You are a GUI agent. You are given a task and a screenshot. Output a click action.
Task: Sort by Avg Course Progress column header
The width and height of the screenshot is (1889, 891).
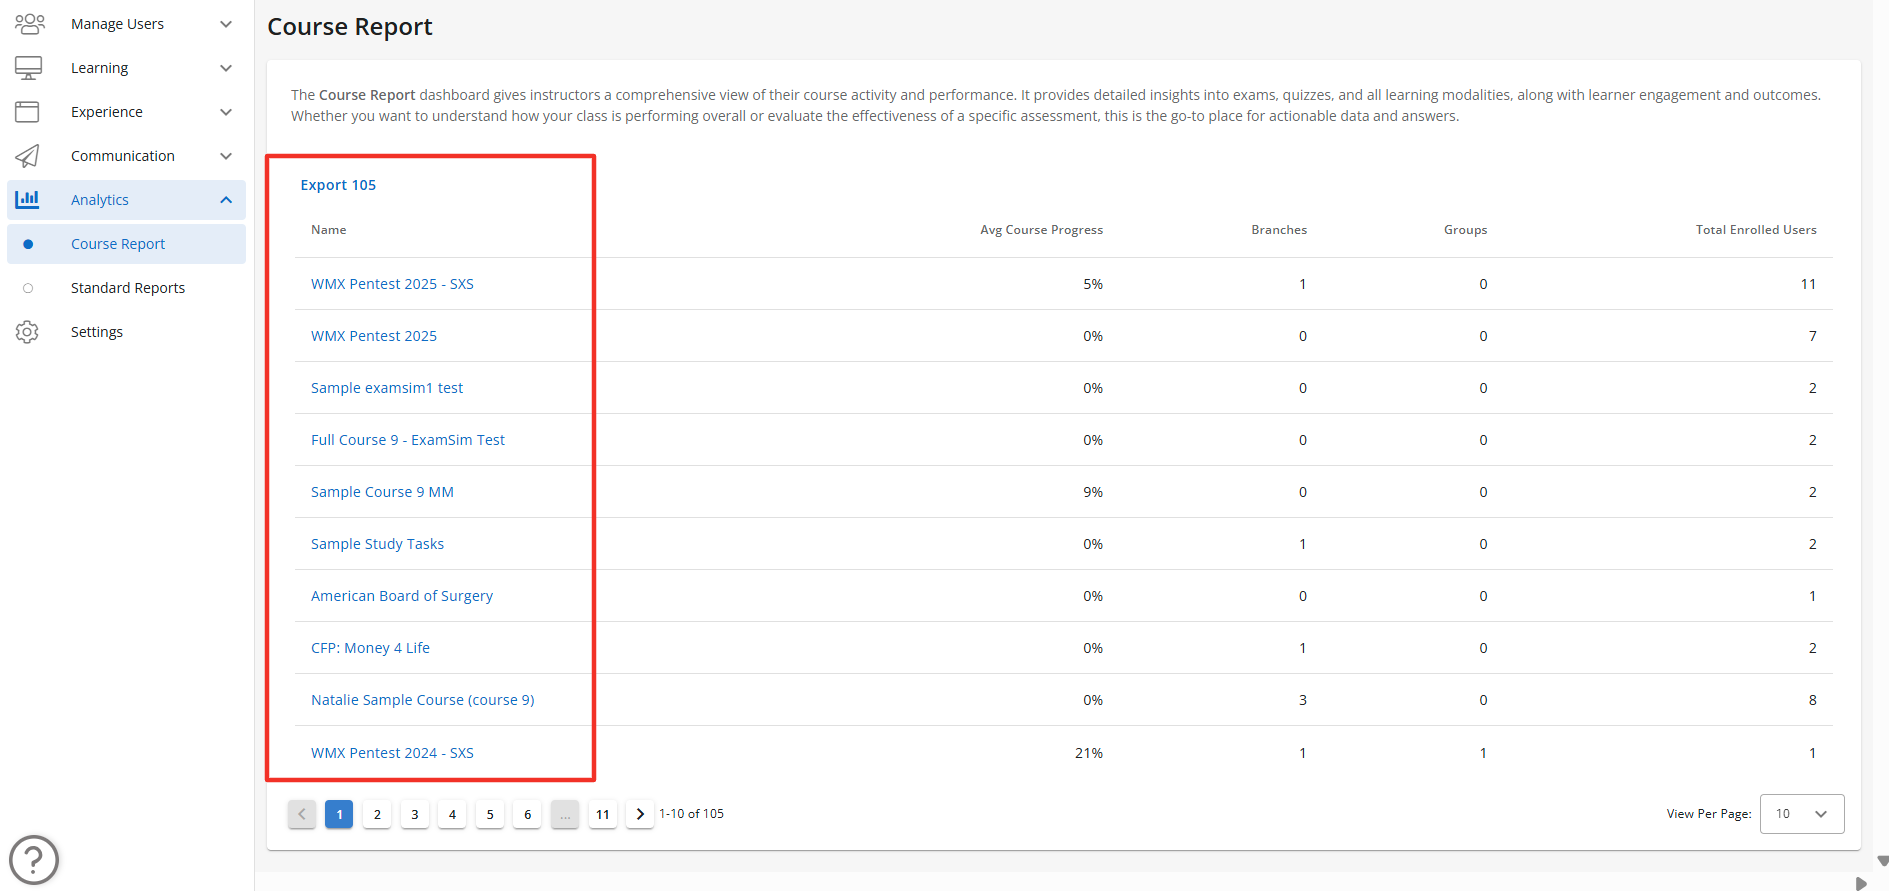[1041, 230]
